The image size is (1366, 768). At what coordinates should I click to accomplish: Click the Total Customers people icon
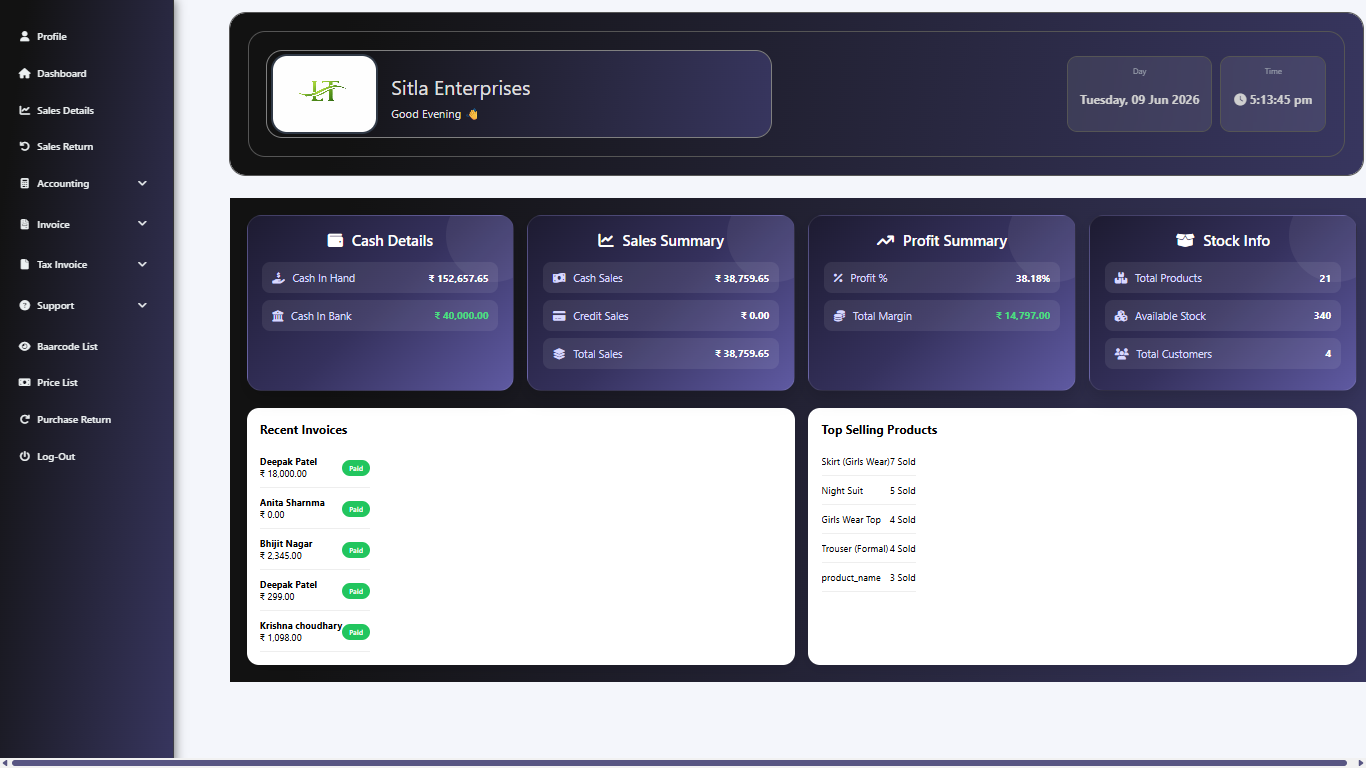click(1121, 354)
